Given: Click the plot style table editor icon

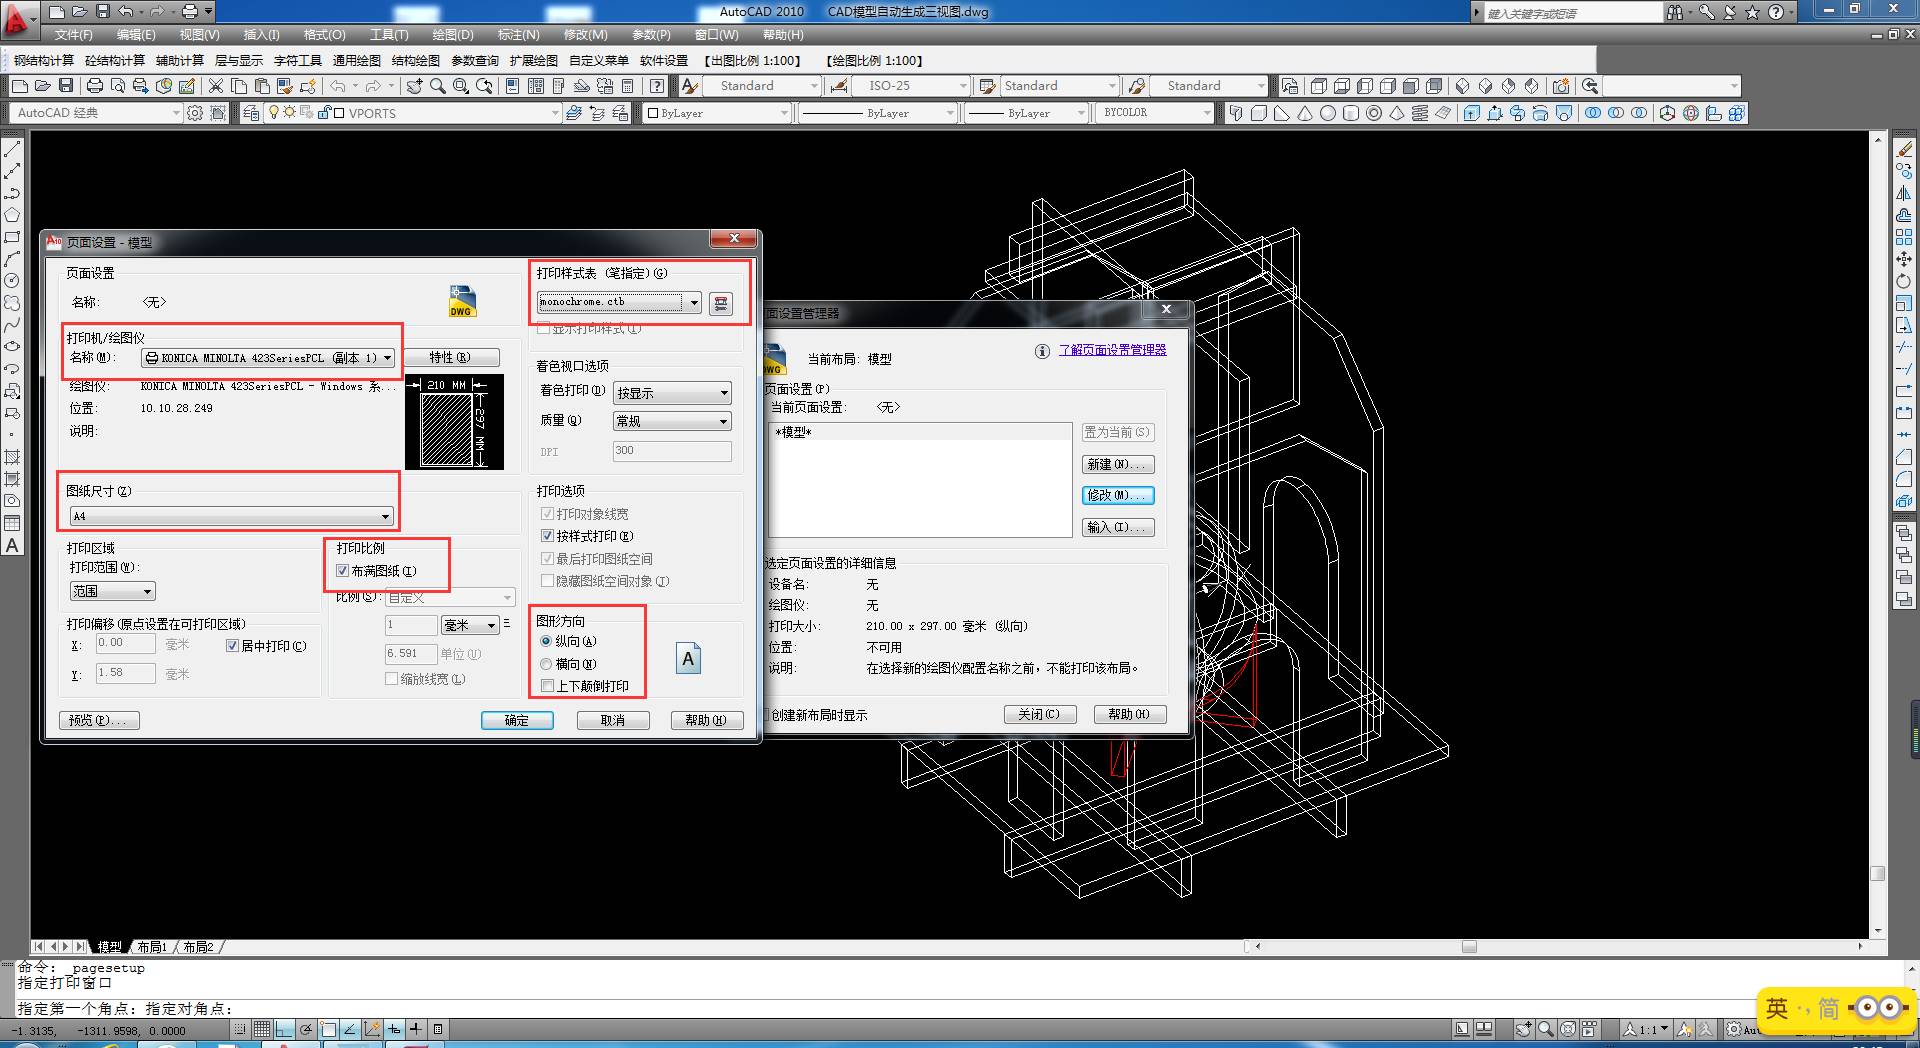Looking at the screenshot, I should point(720,303).
